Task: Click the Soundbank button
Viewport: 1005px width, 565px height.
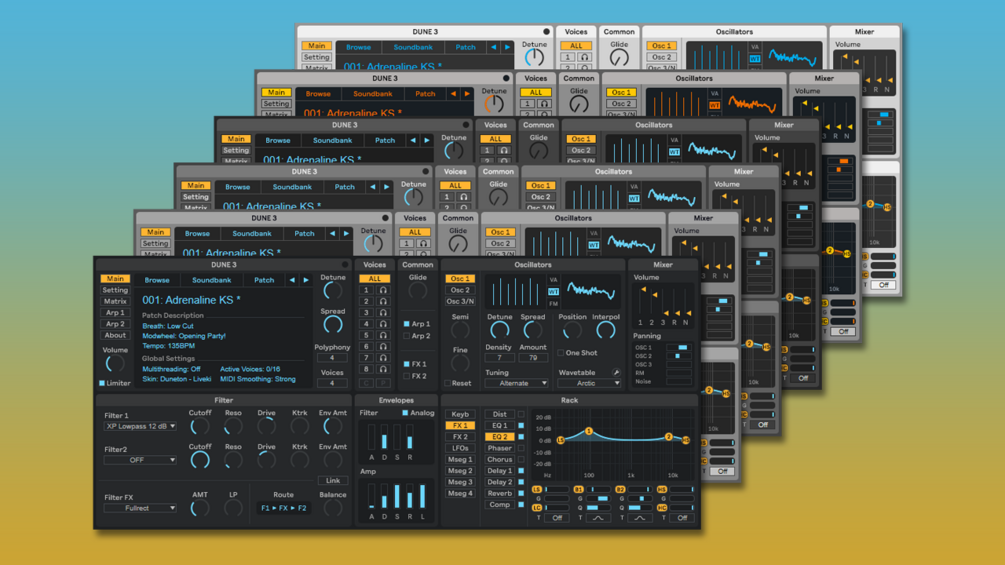Action: tap(212, 280)
